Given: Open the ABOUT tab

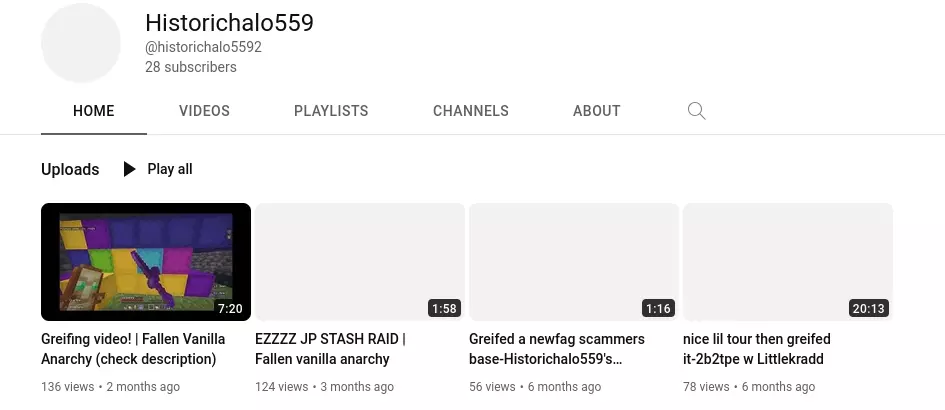Looking at the screenshot, I should (x=597, y=111).
